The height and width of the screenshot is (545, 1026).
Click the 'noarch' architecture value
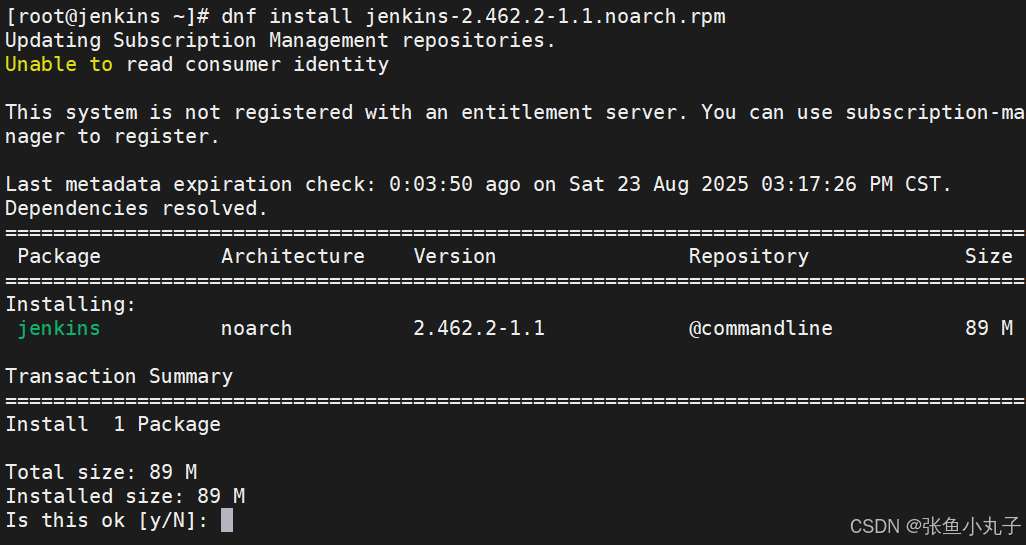(x=256, y=328)
